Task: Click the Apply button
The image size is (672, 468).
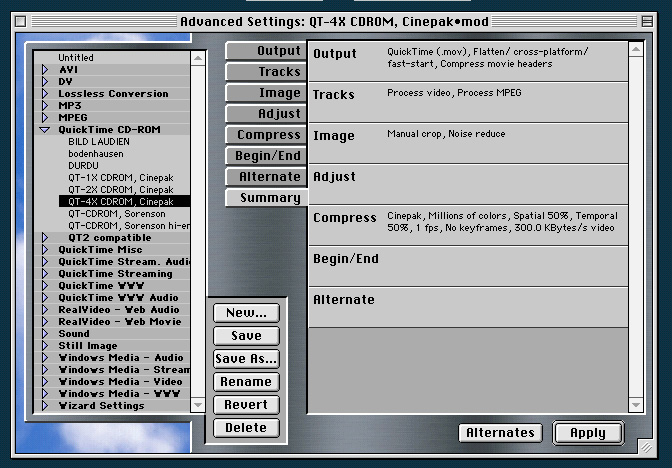Action: tap(587, 433)
